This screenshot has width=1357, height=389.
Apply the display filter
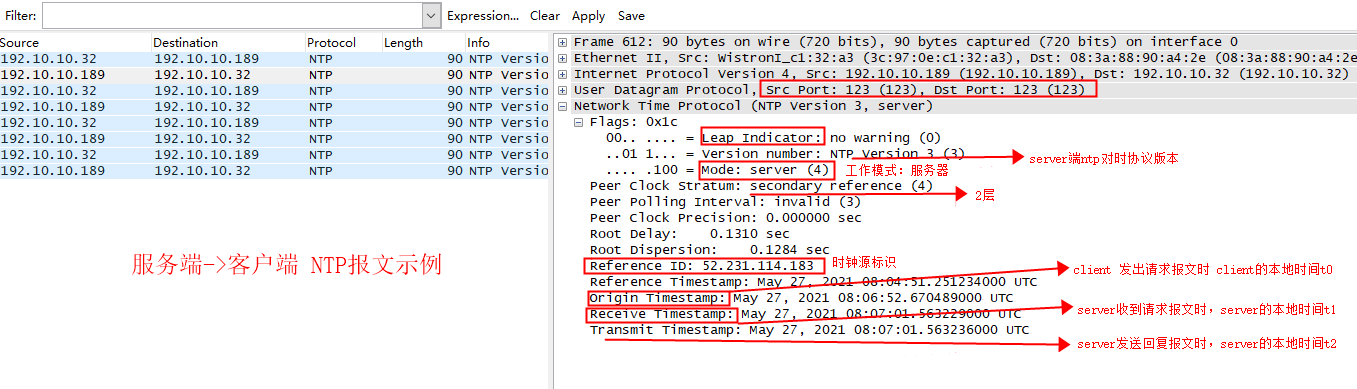[588, 16]
